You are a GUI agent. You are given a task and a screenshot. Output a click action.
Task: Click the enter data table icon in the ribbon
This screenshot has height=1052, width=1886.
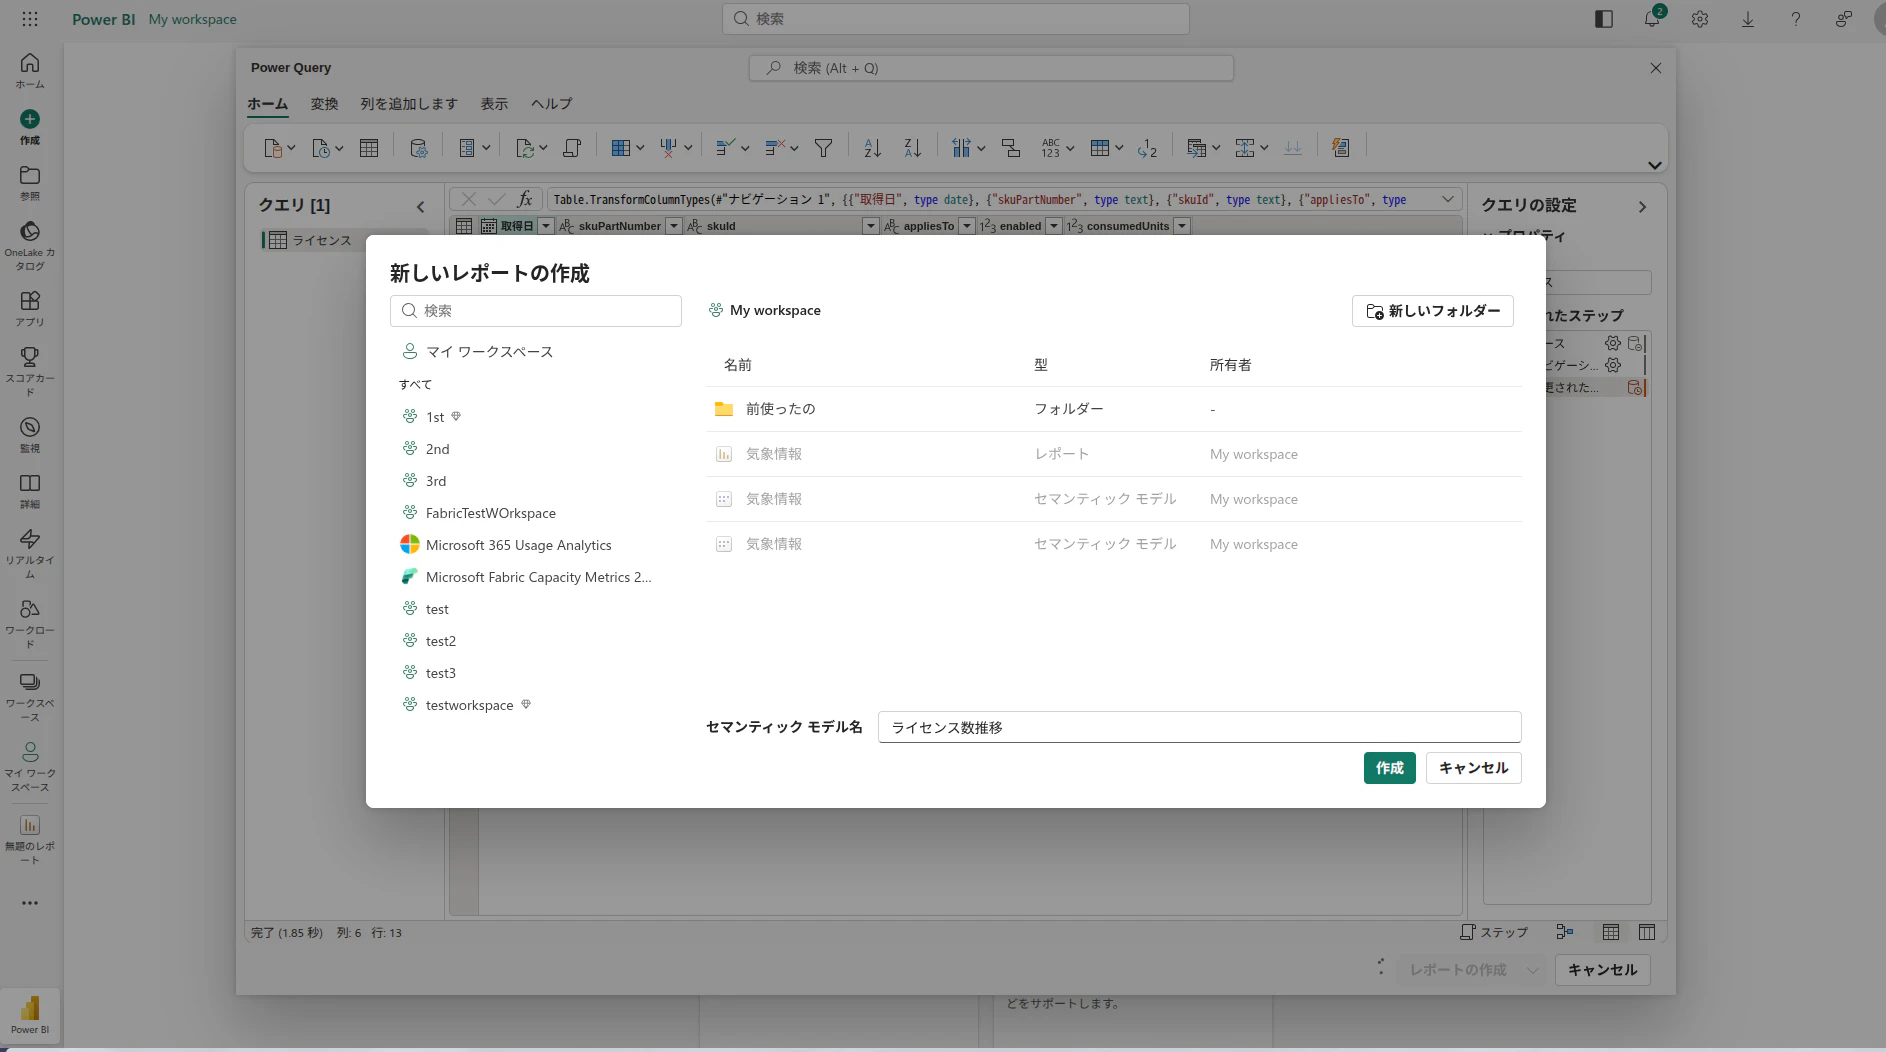tap(369, 148)
